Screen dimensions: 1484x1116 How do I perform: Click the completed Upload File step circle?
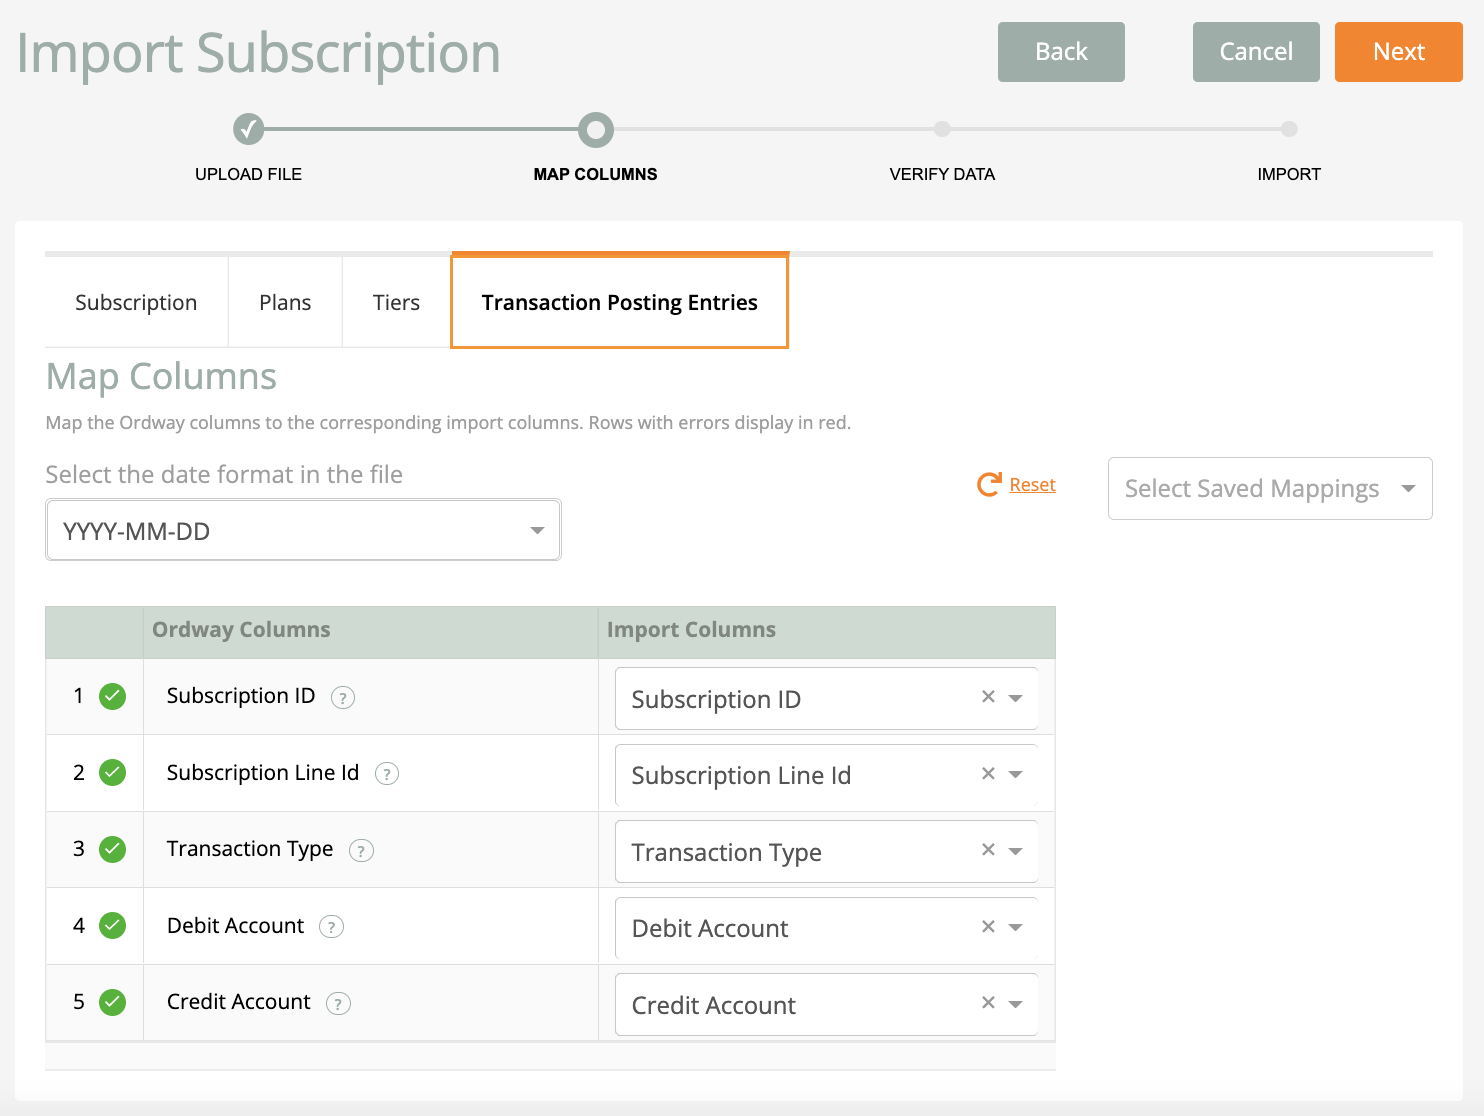coord(249,129)
